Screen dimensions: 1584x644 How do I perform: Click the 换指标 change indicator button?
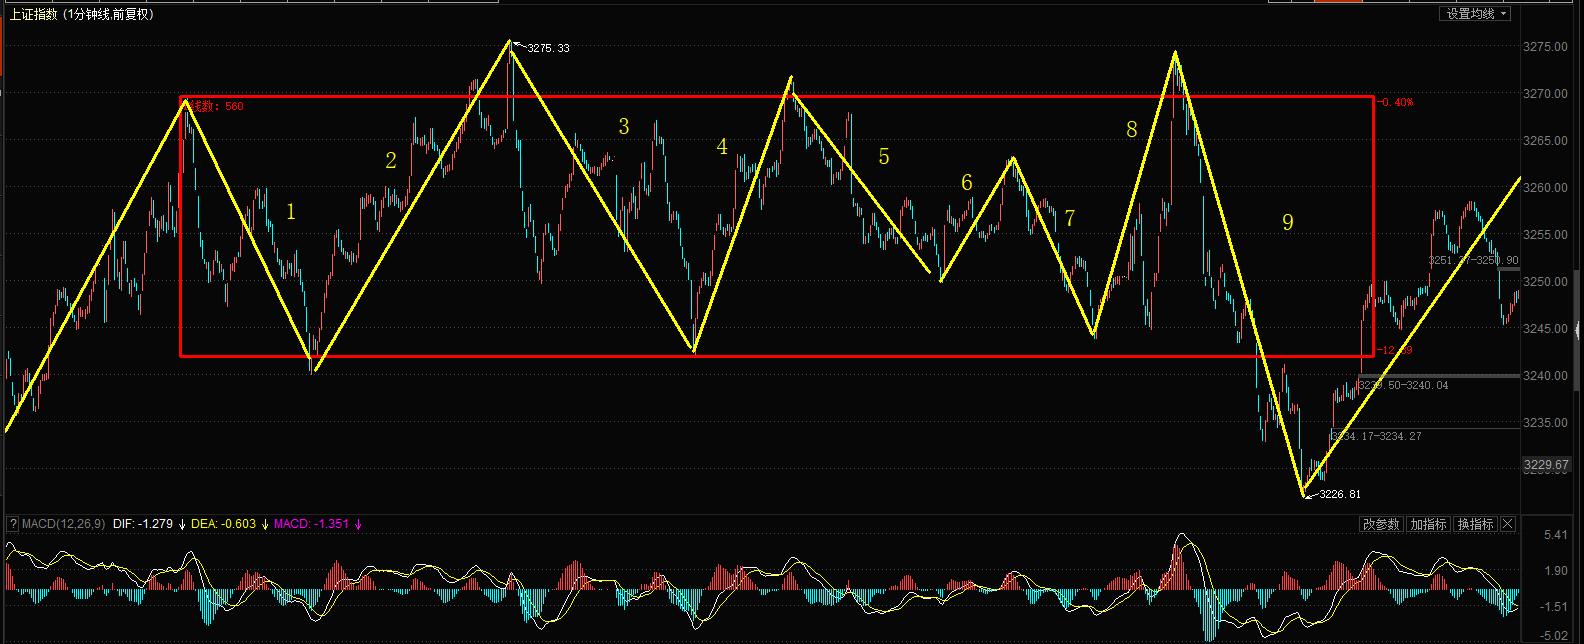(1475, 524)
